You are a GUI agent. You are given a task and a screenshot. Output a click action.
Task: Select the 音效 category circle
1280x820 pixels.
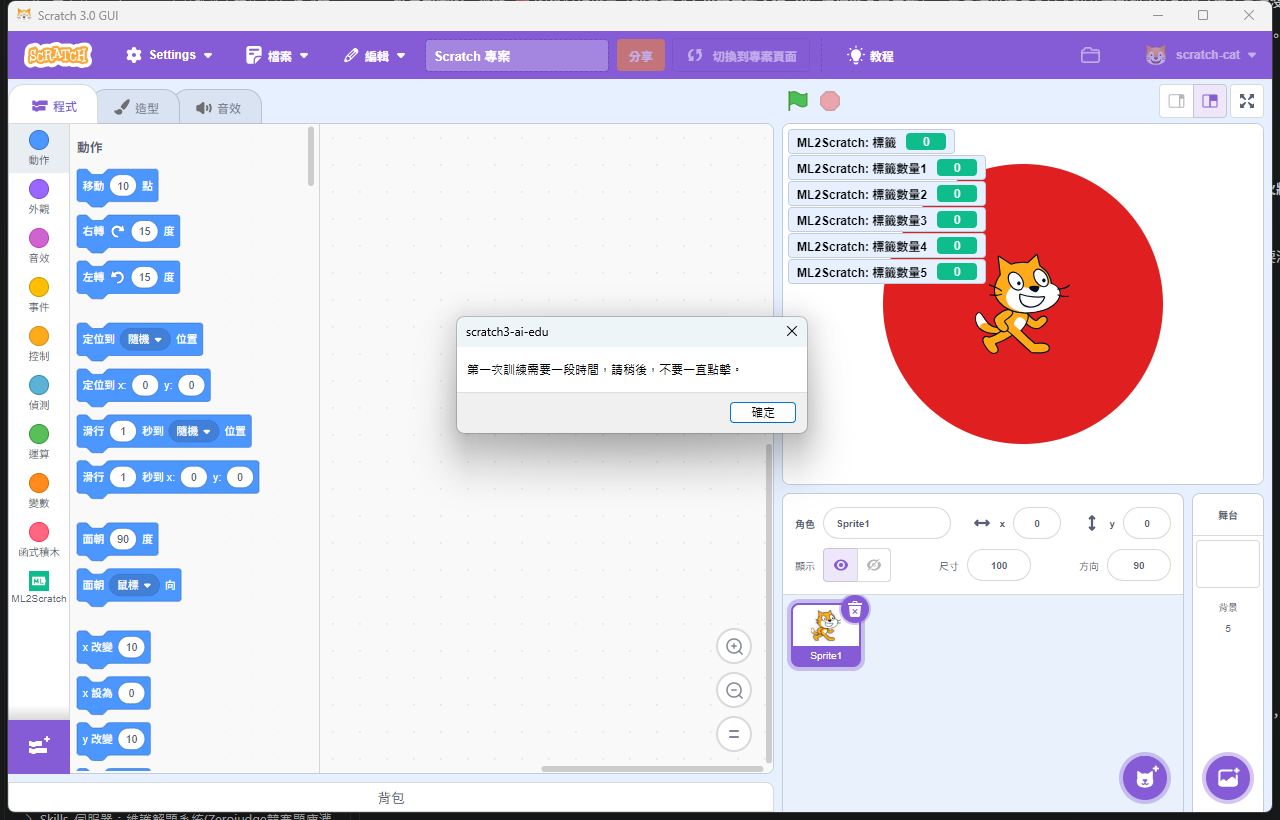point(39,238)
